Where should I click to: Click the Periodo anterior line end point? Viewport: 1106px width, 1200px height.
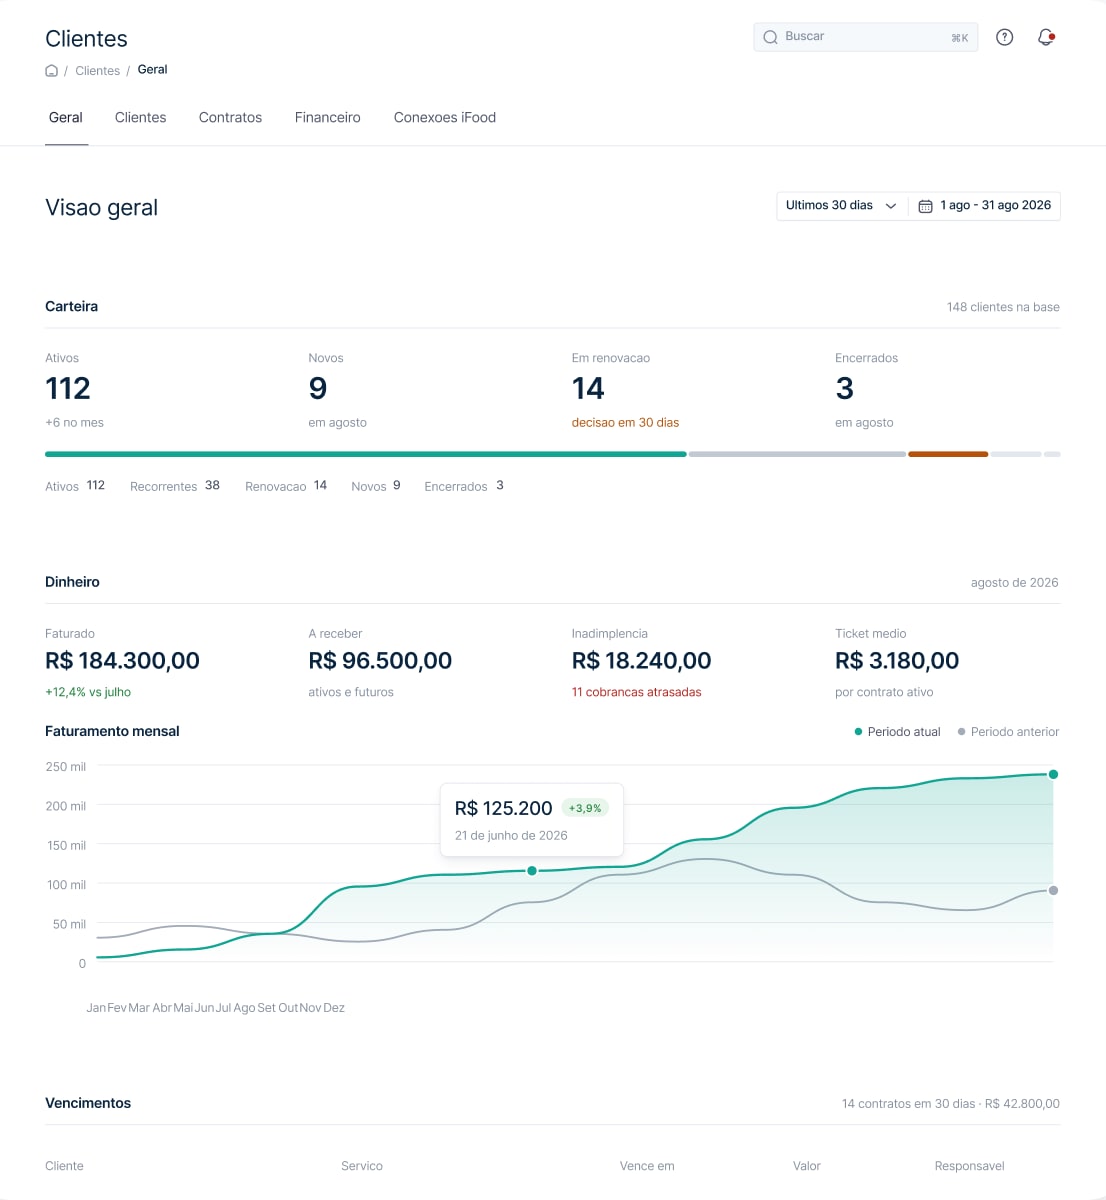click(1053, 891)
